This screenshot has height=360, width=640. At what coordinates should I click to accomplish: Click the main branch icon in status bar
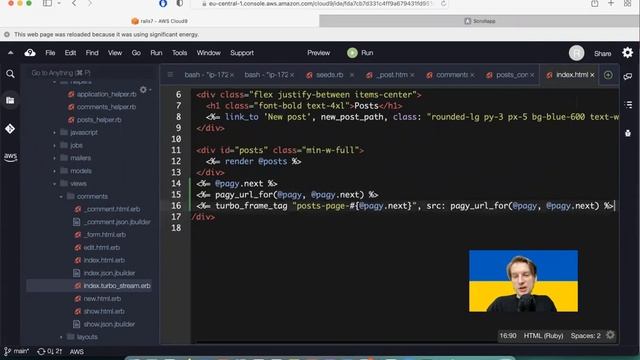[x=7, y=351]
